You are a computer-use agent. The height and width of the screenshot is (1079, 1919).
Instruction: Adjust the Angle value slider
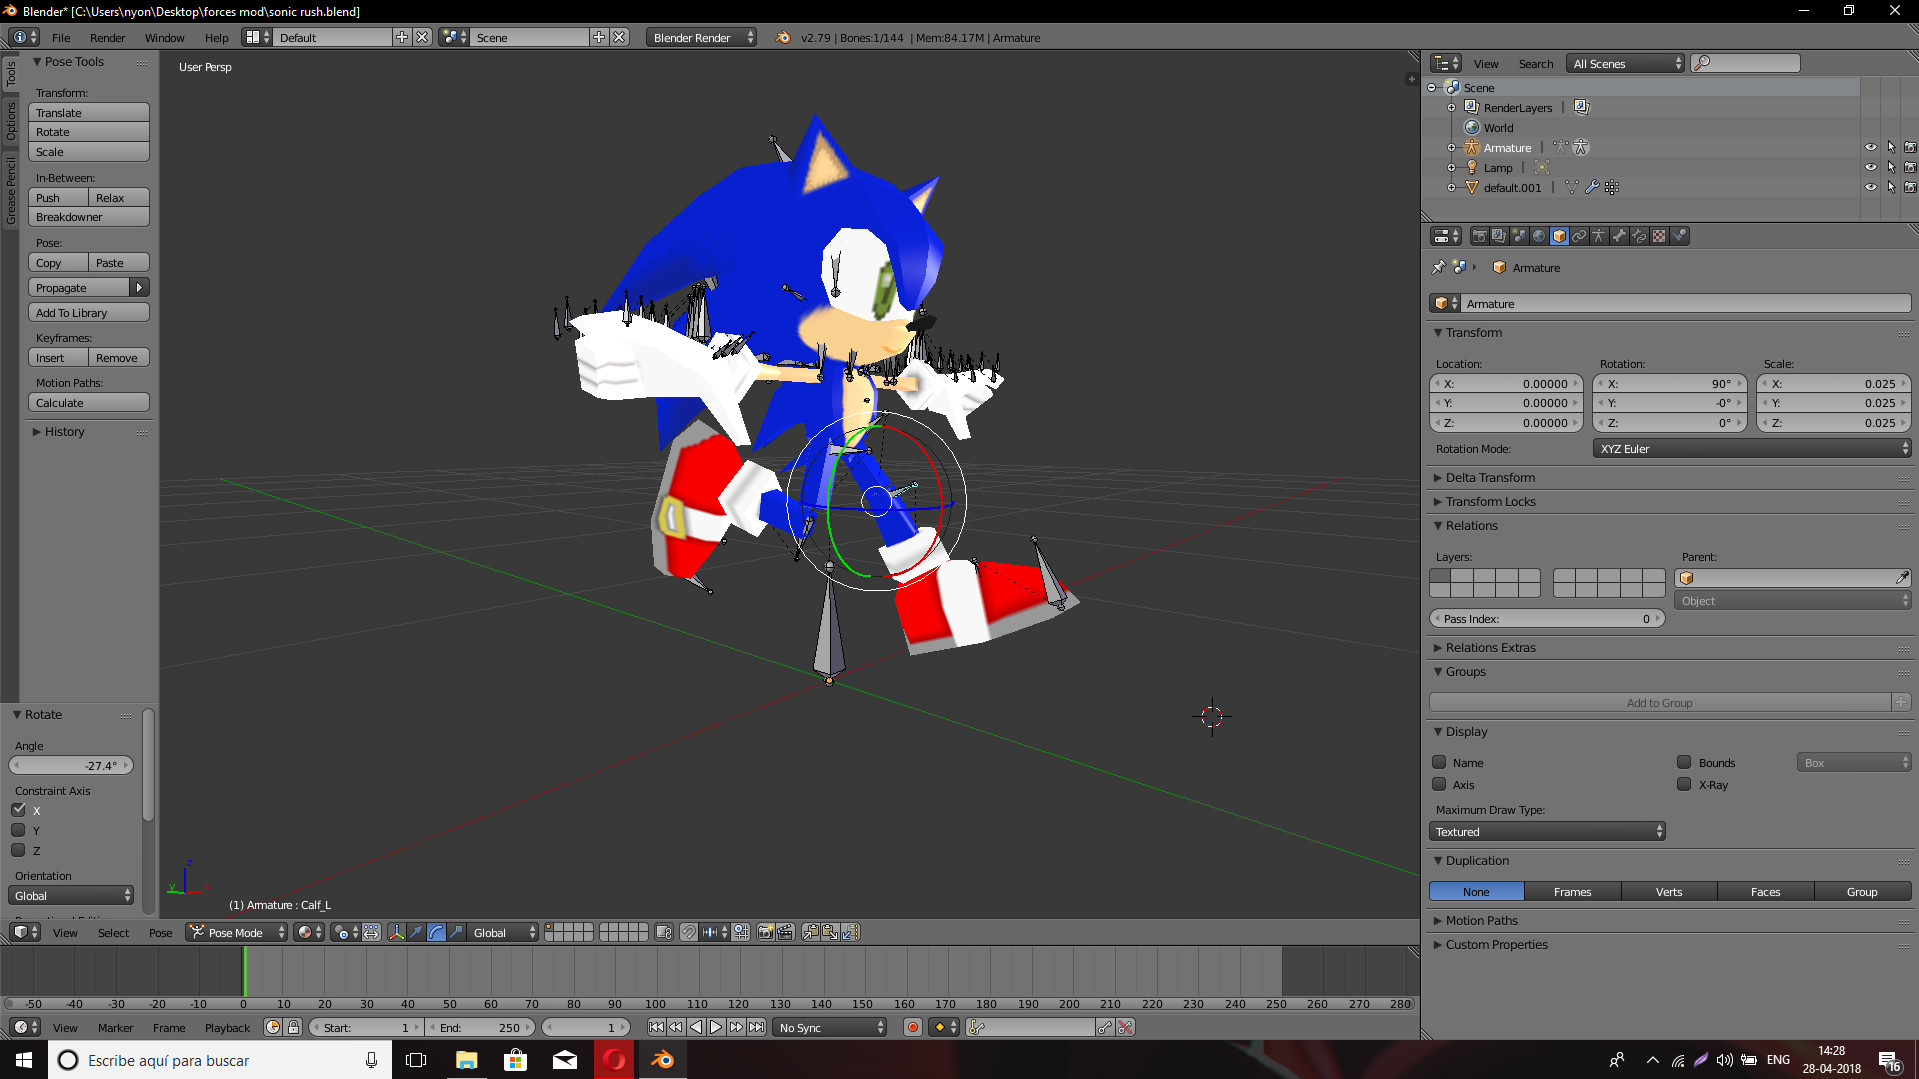[70, 765]
